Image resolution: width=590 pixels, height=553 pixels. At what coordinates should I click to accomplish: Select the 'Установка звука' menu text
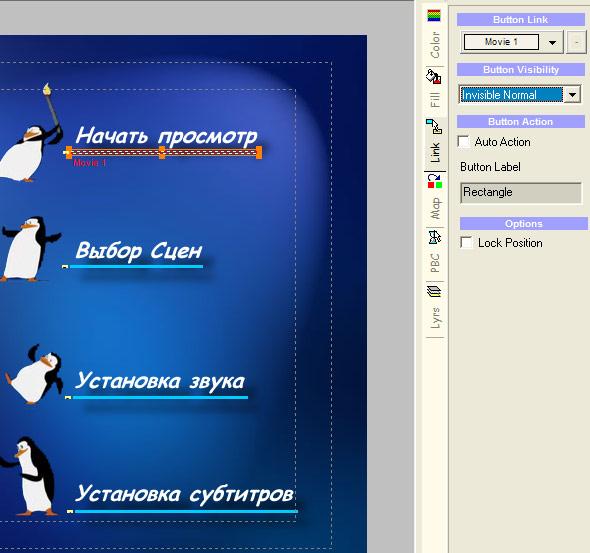[160, 381]
